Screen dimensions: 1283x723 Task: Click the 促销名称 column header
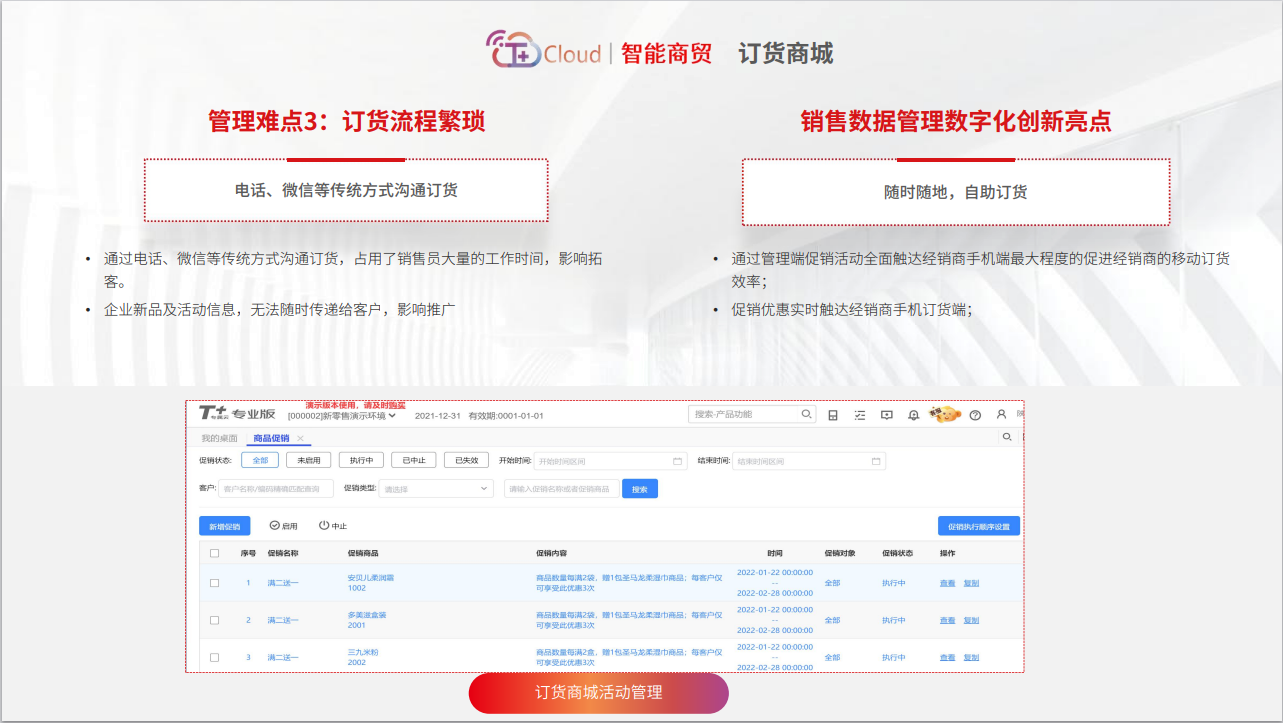point(283,553)
